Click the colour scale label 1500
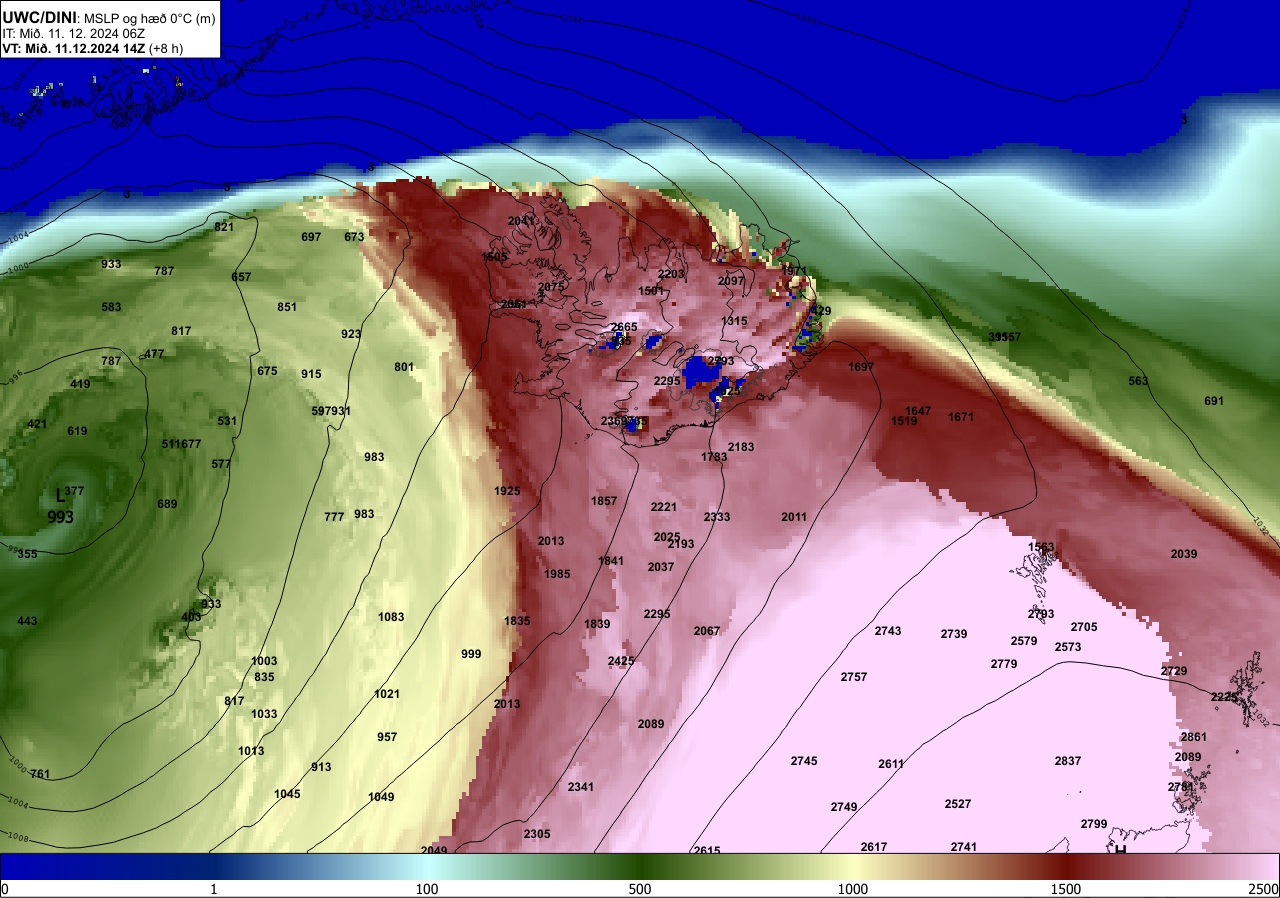Screen dimensions: 1280x898 point(1066,889)
